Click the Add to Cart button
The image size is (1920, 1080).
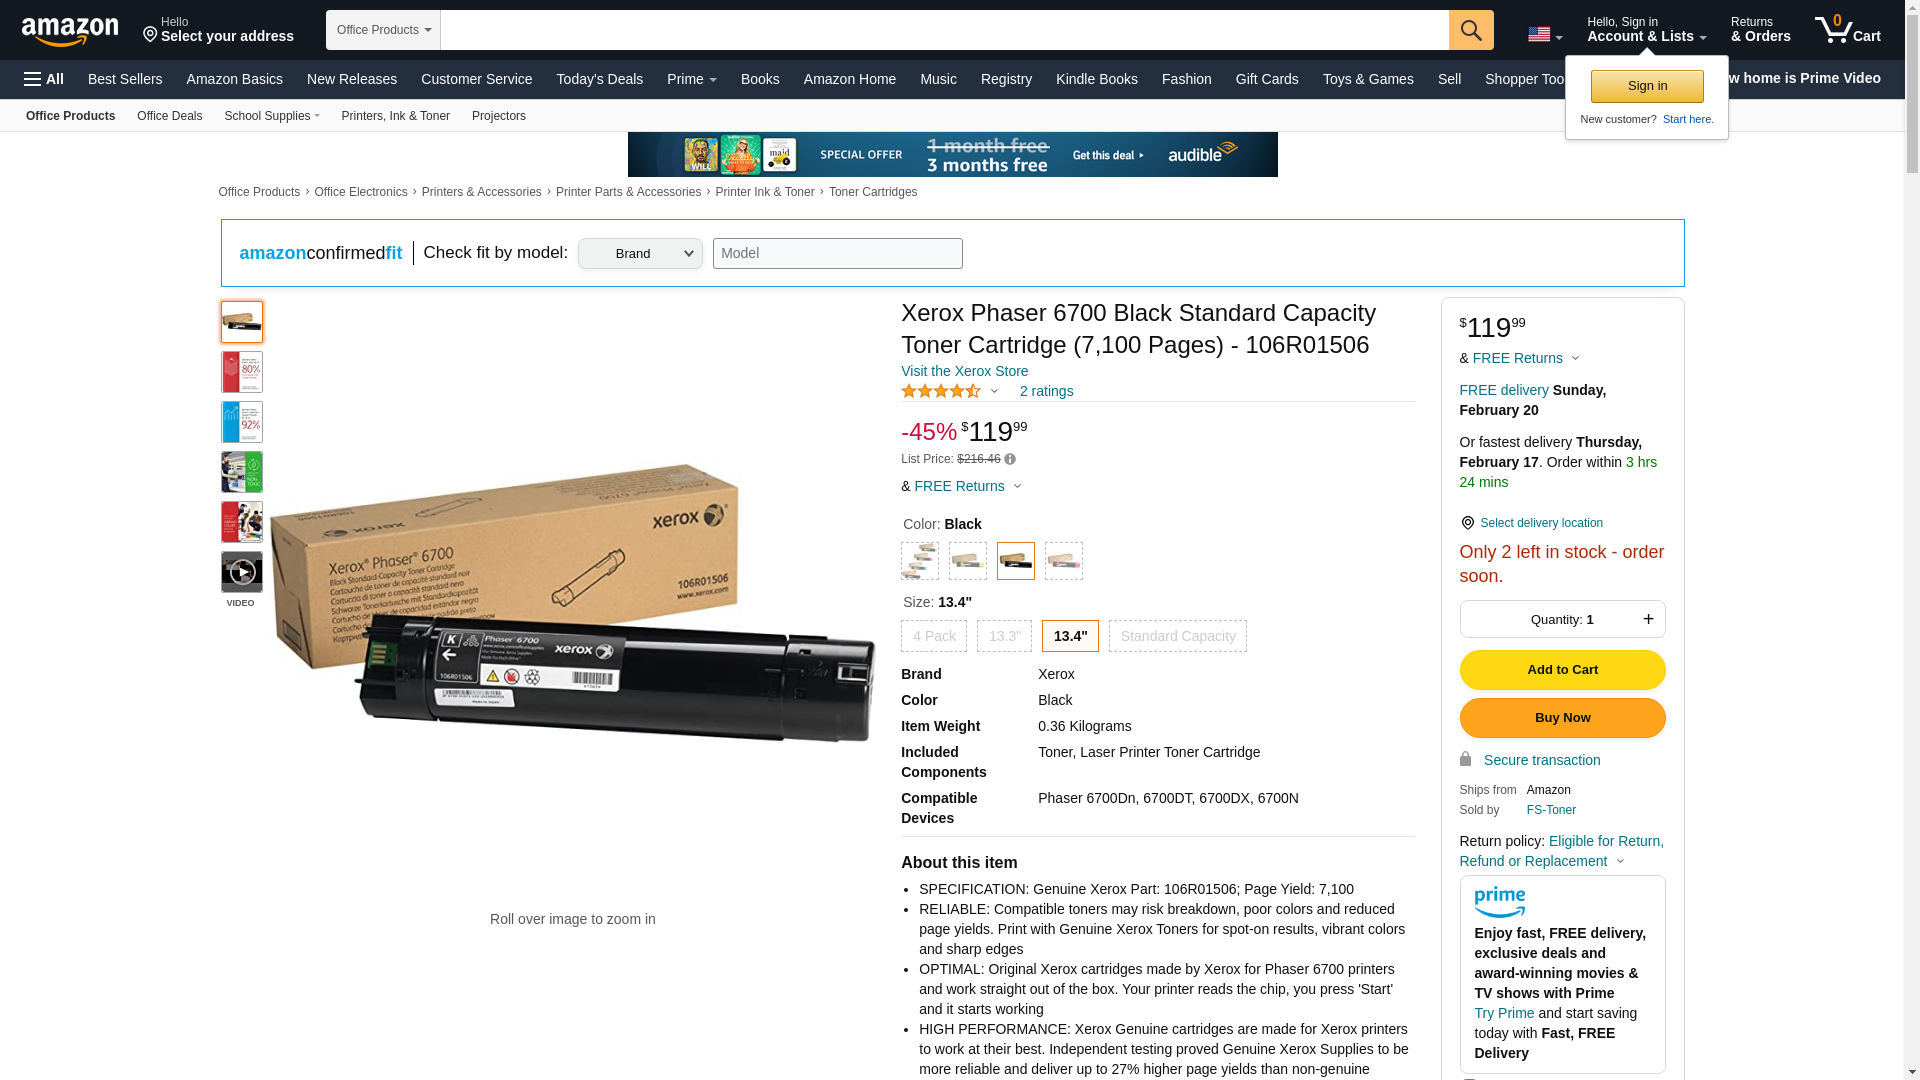tap(1562, 670)
